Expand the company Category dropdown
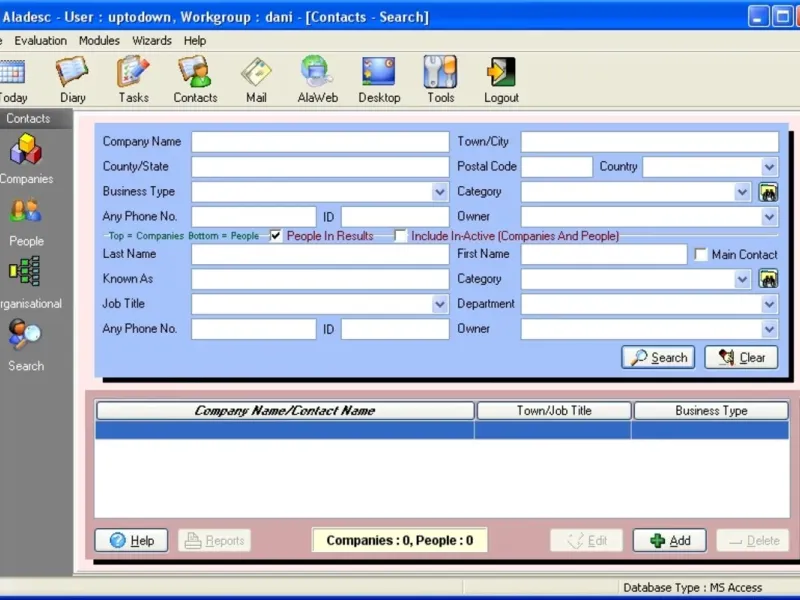 742,192
